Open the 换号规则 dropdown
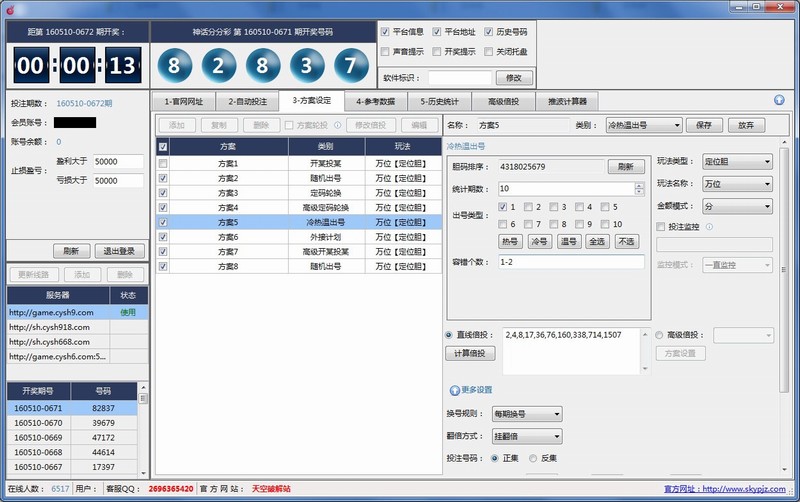800x502 pixels. click(x=526, y=414)
